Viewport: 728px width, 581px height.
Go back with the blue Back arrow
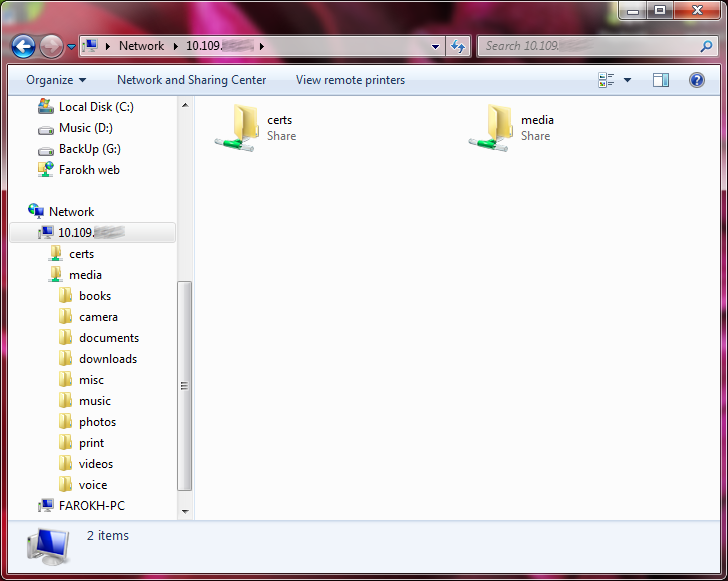(x=23, y=46)
